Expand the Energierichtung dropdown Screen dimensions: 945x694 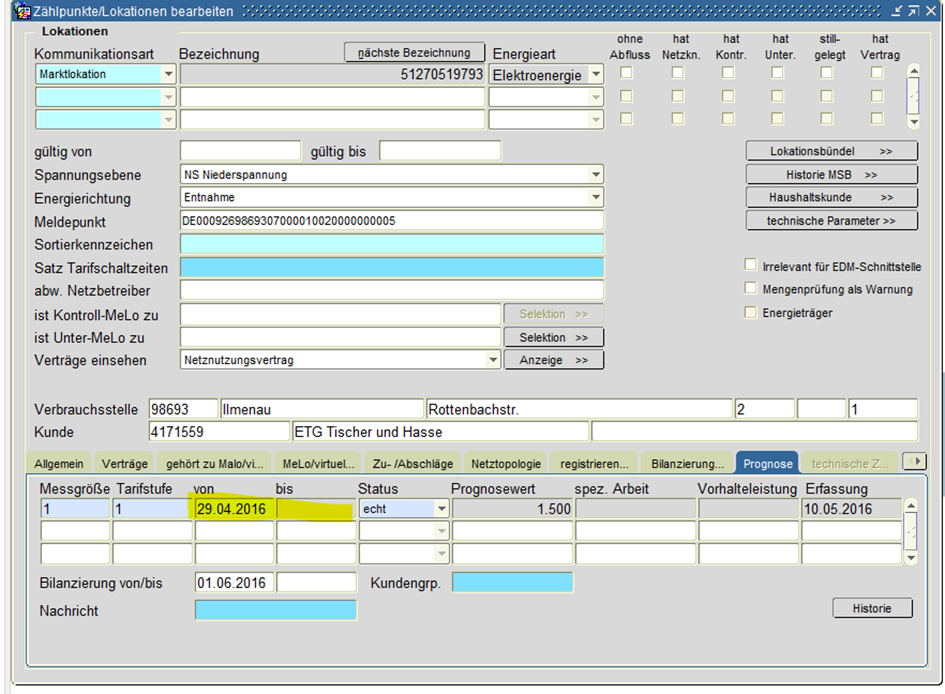pyautogui.click(x=596, y=198)
